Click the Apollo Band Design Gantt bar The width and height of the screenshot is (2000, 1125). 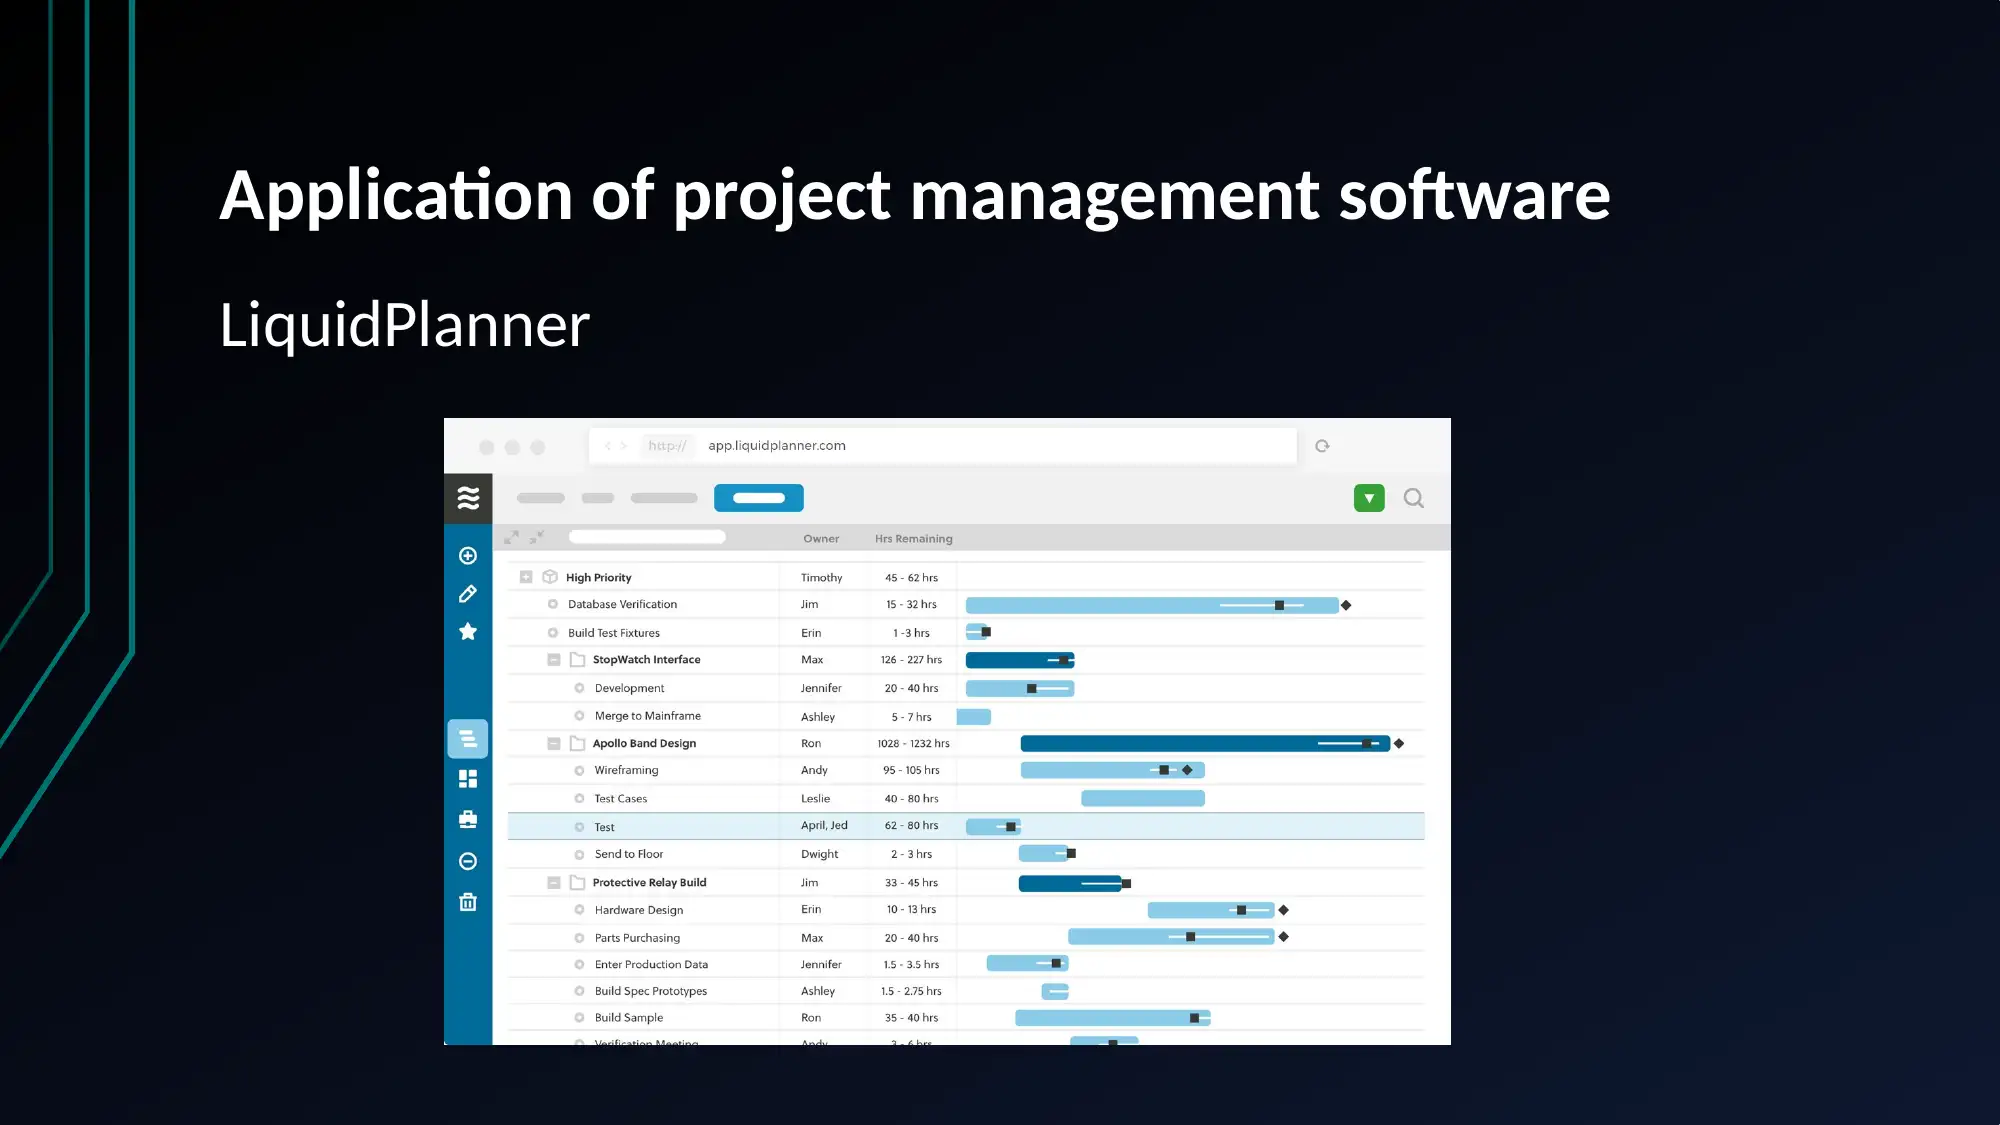(1205, 743)
